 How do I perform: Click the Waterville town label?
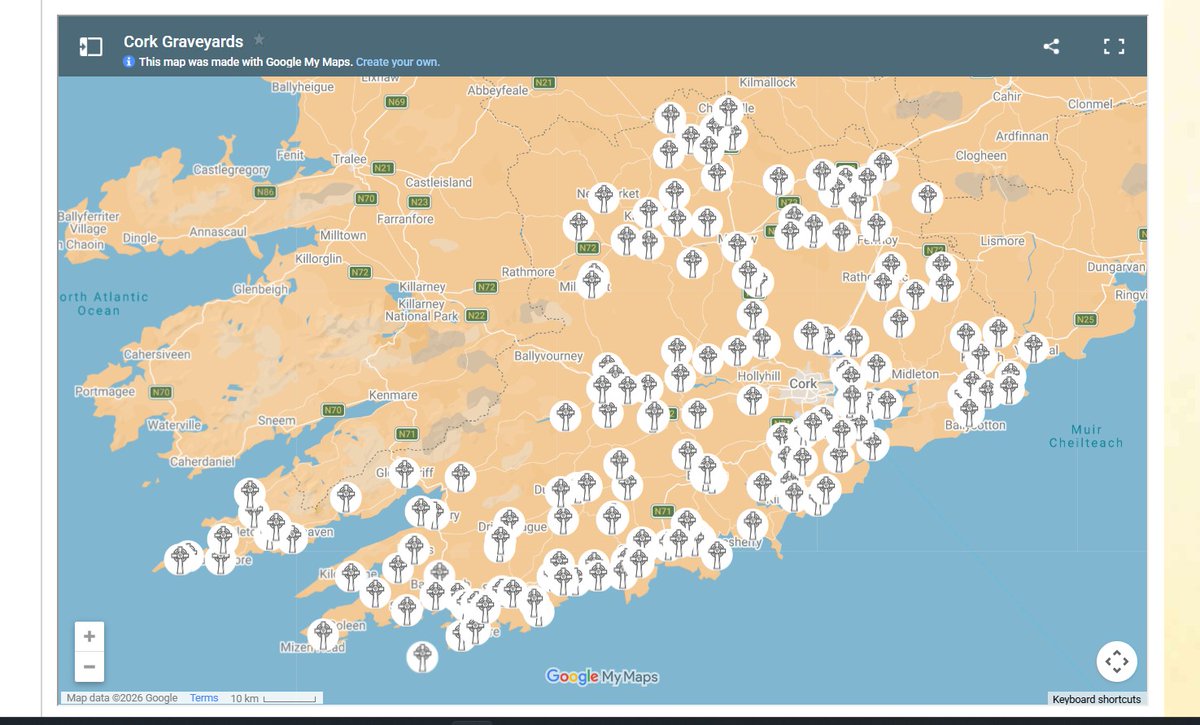[x=174, y=425]
